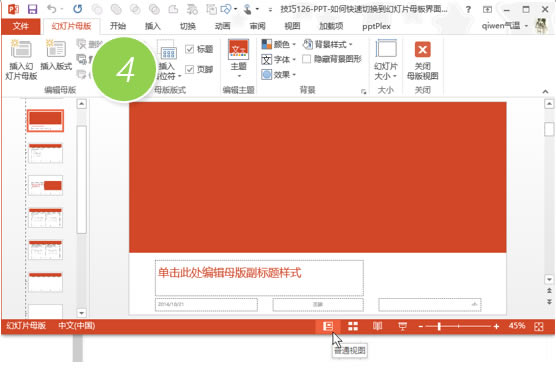Click previous slide double-arrow button
Viewport: 556px width, 374px height.
click(549, 291)
